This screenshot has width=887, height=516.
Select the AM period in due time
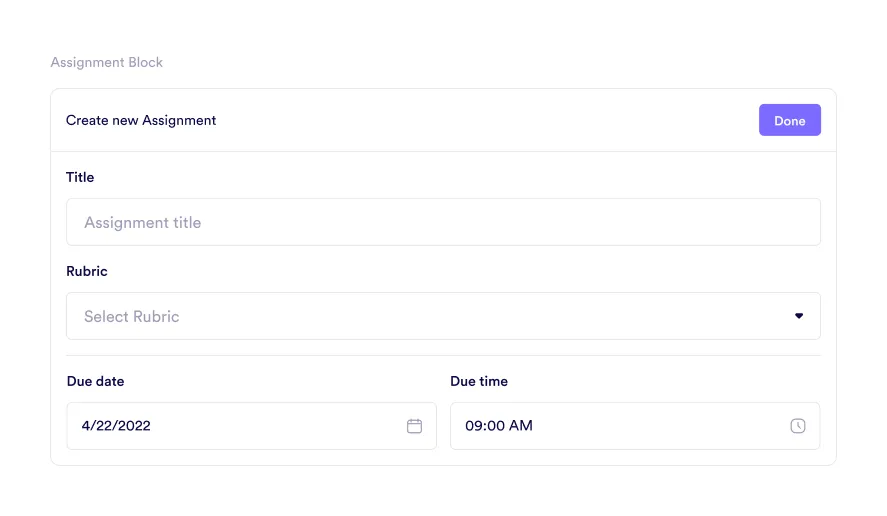(x=521, y=426)
